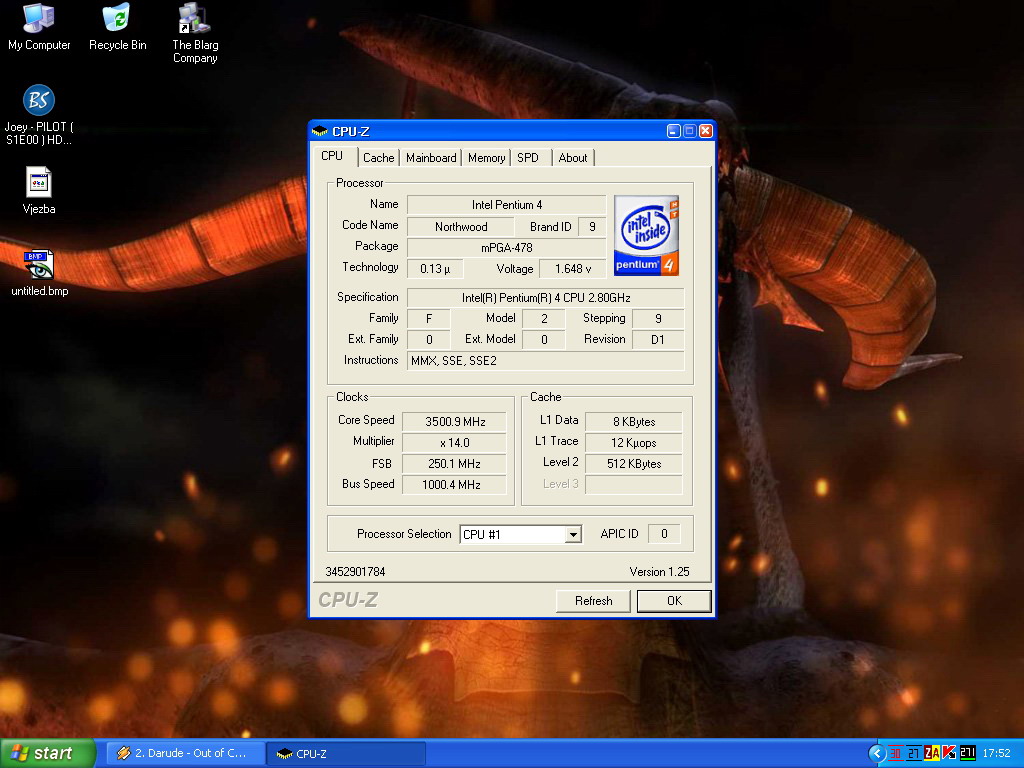Select the Joey - PILOT desktop file
Screen dimensions: 1024x768
pyautogui.click(x=39, y=101)
